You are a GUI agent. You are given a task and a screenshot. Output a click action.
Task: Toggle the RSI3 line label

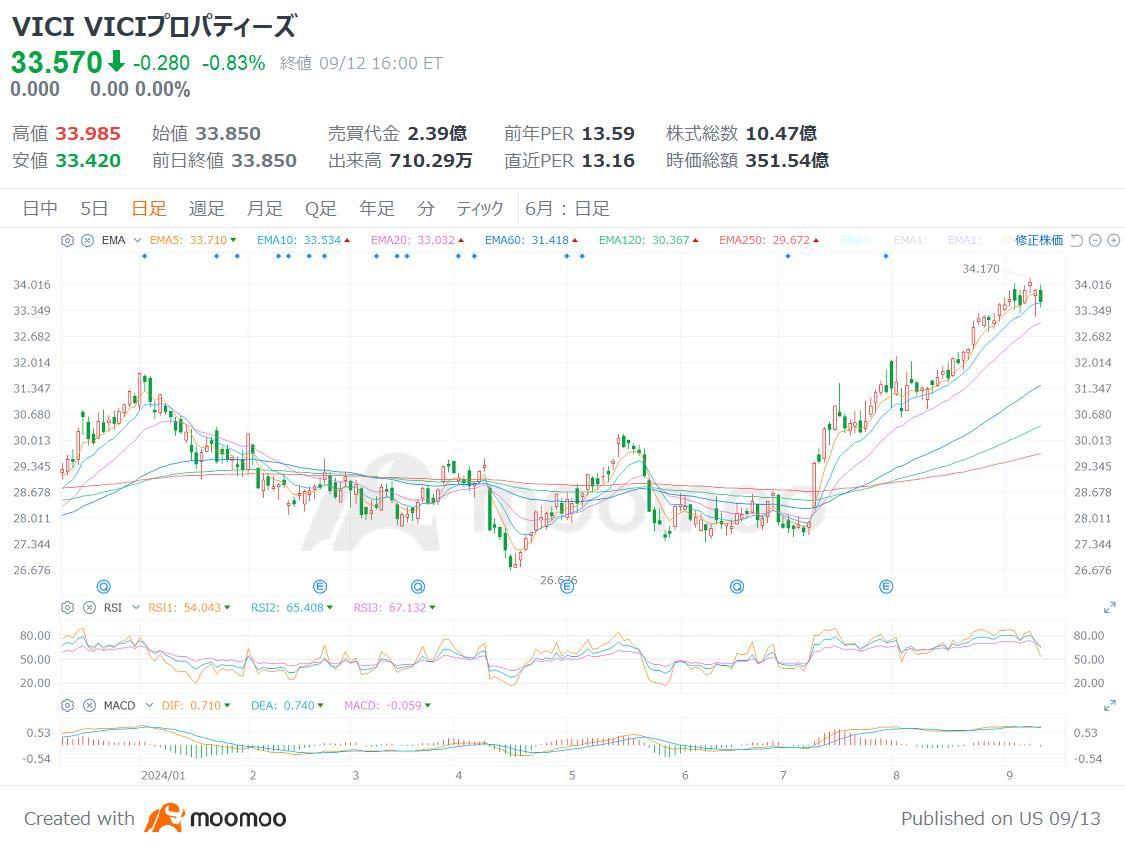tap(394, 608)
